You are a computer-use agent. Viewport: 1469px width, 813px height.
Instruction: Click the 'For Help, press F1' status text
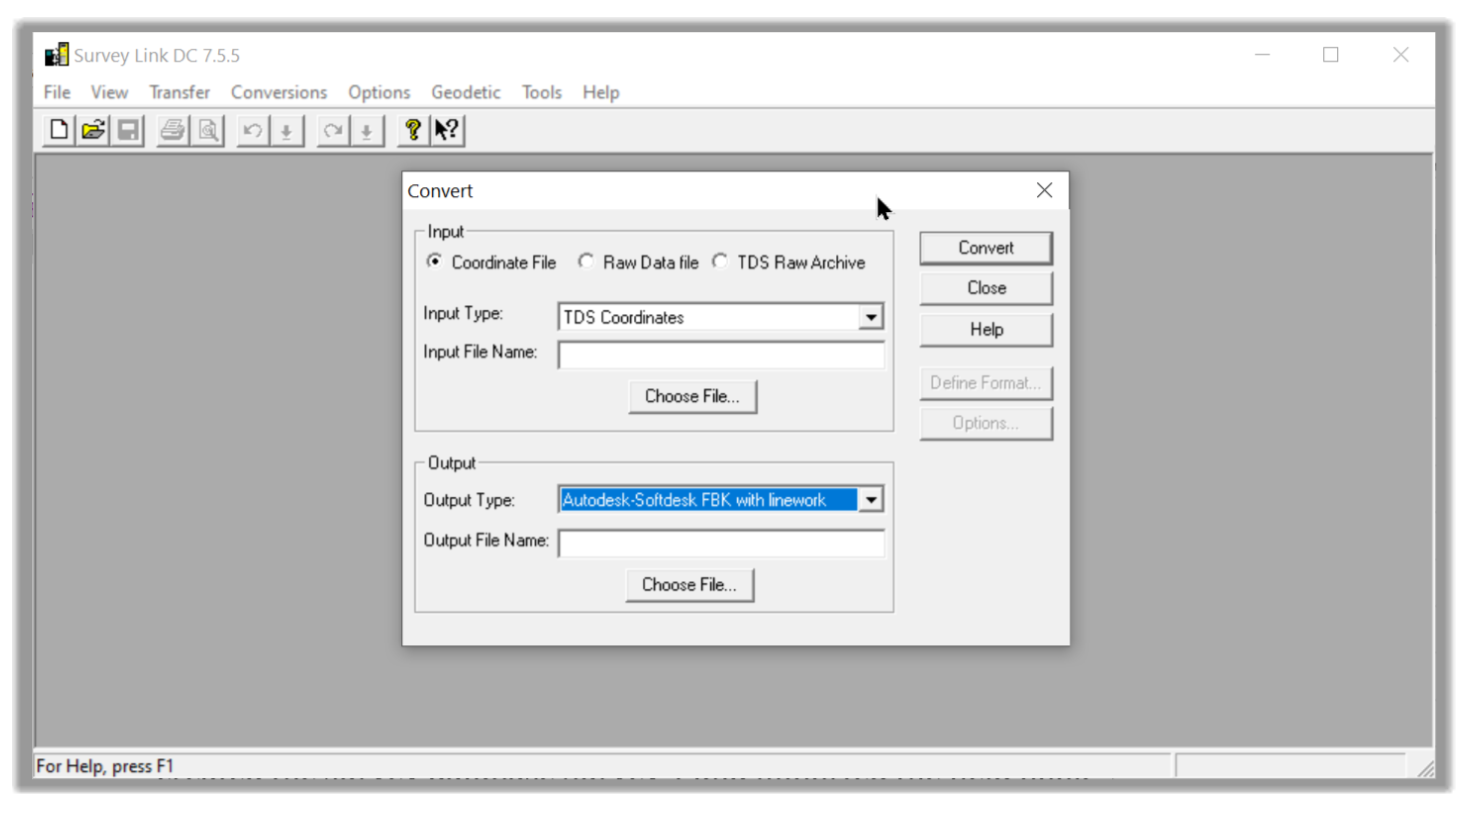click(x=105, y=766)
